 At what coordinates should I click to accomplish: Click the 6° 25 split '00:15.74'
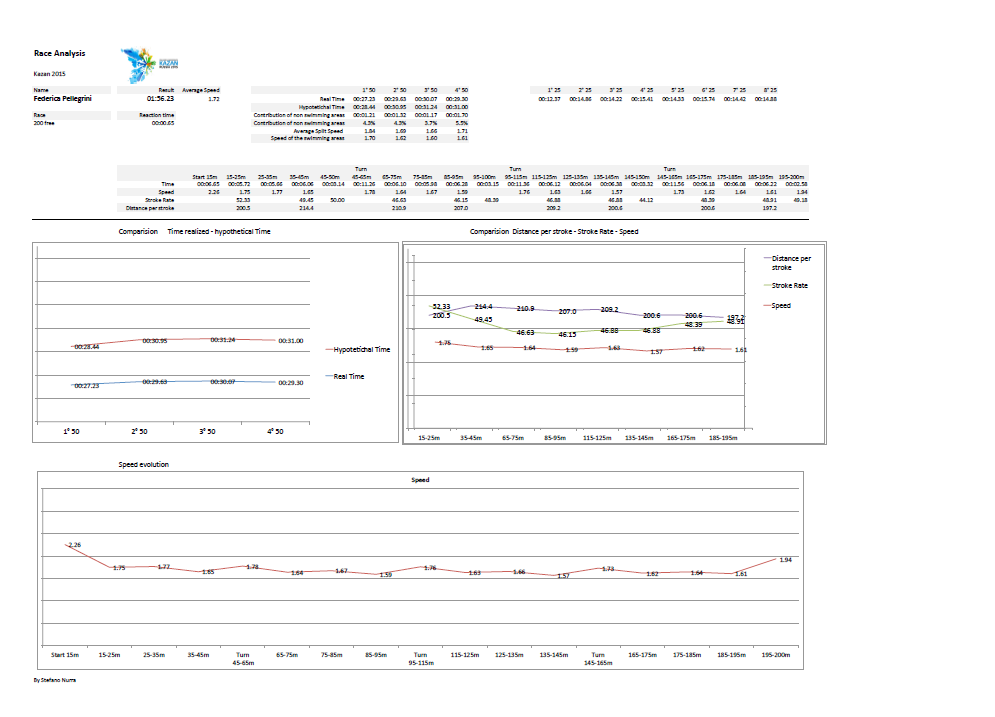pos(704,99)
